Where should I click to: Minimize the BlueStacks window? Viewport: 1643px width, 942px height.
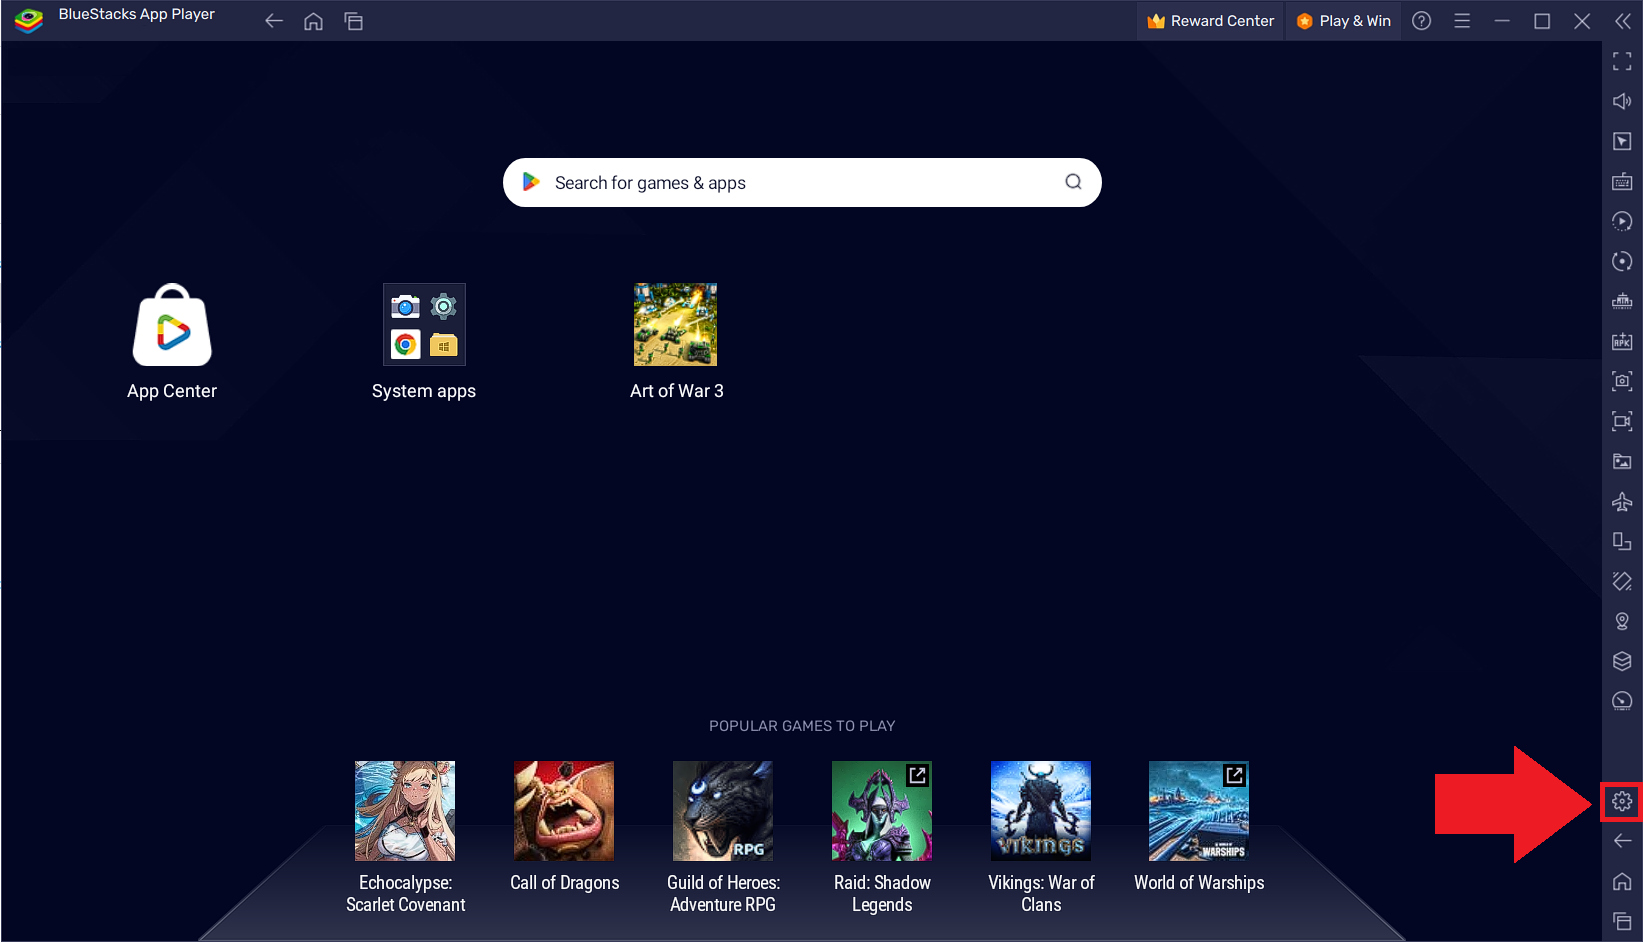[1502, 21]
